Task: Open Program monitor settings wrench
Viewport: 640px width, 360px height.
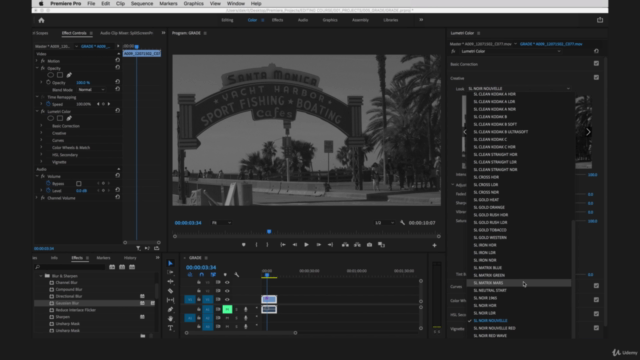Action: tap(402, 223)
